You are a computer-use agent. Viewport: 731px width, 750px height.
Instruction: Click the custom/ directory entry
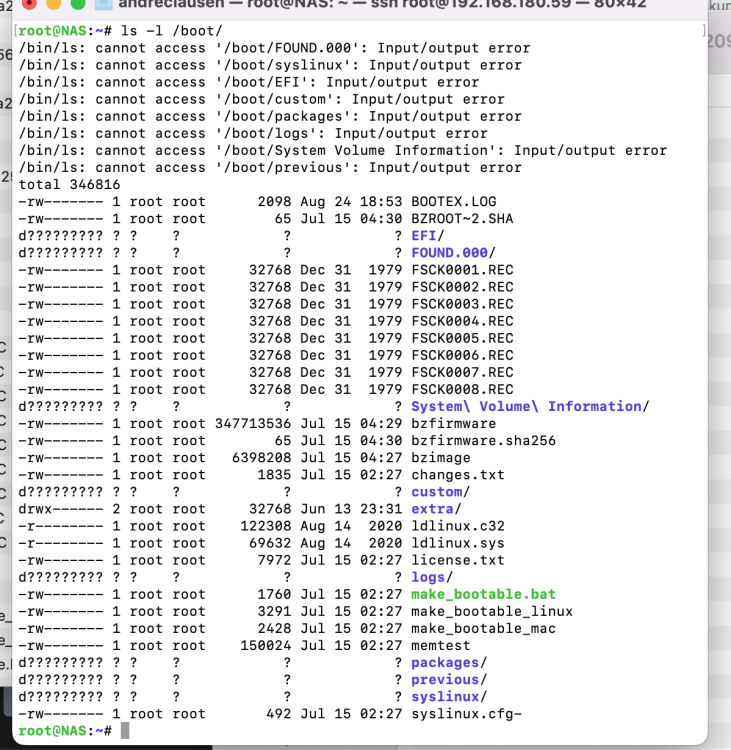(441, 492)
